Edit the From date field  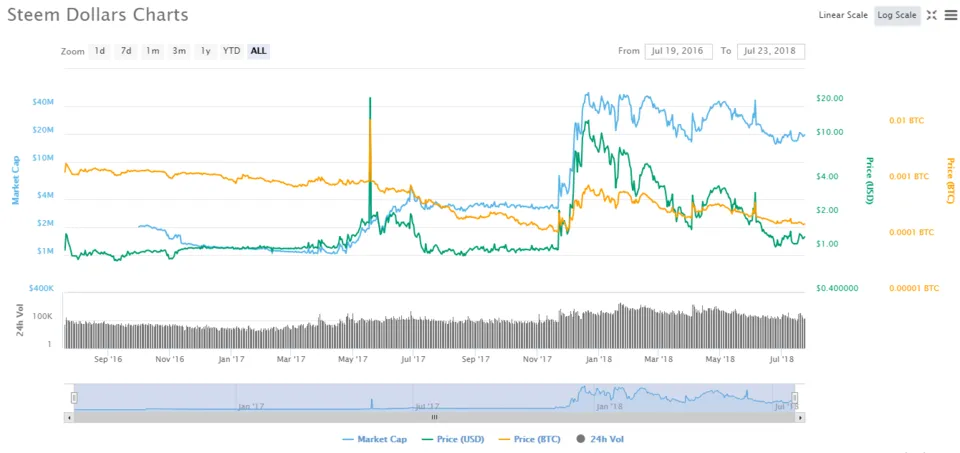click(678, 51)
